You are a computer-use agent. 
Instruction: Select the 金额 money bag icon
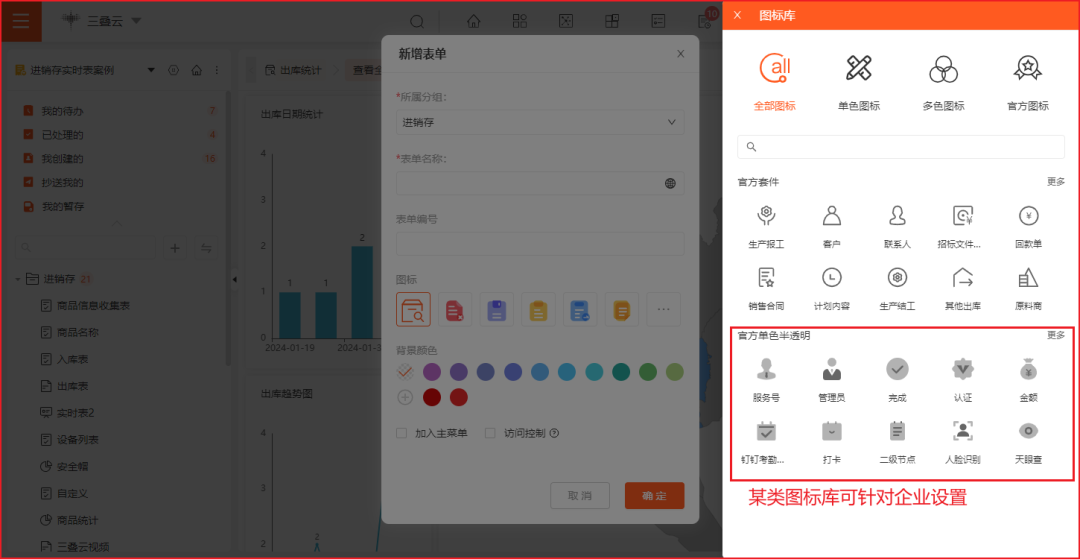click(1028, 369)
